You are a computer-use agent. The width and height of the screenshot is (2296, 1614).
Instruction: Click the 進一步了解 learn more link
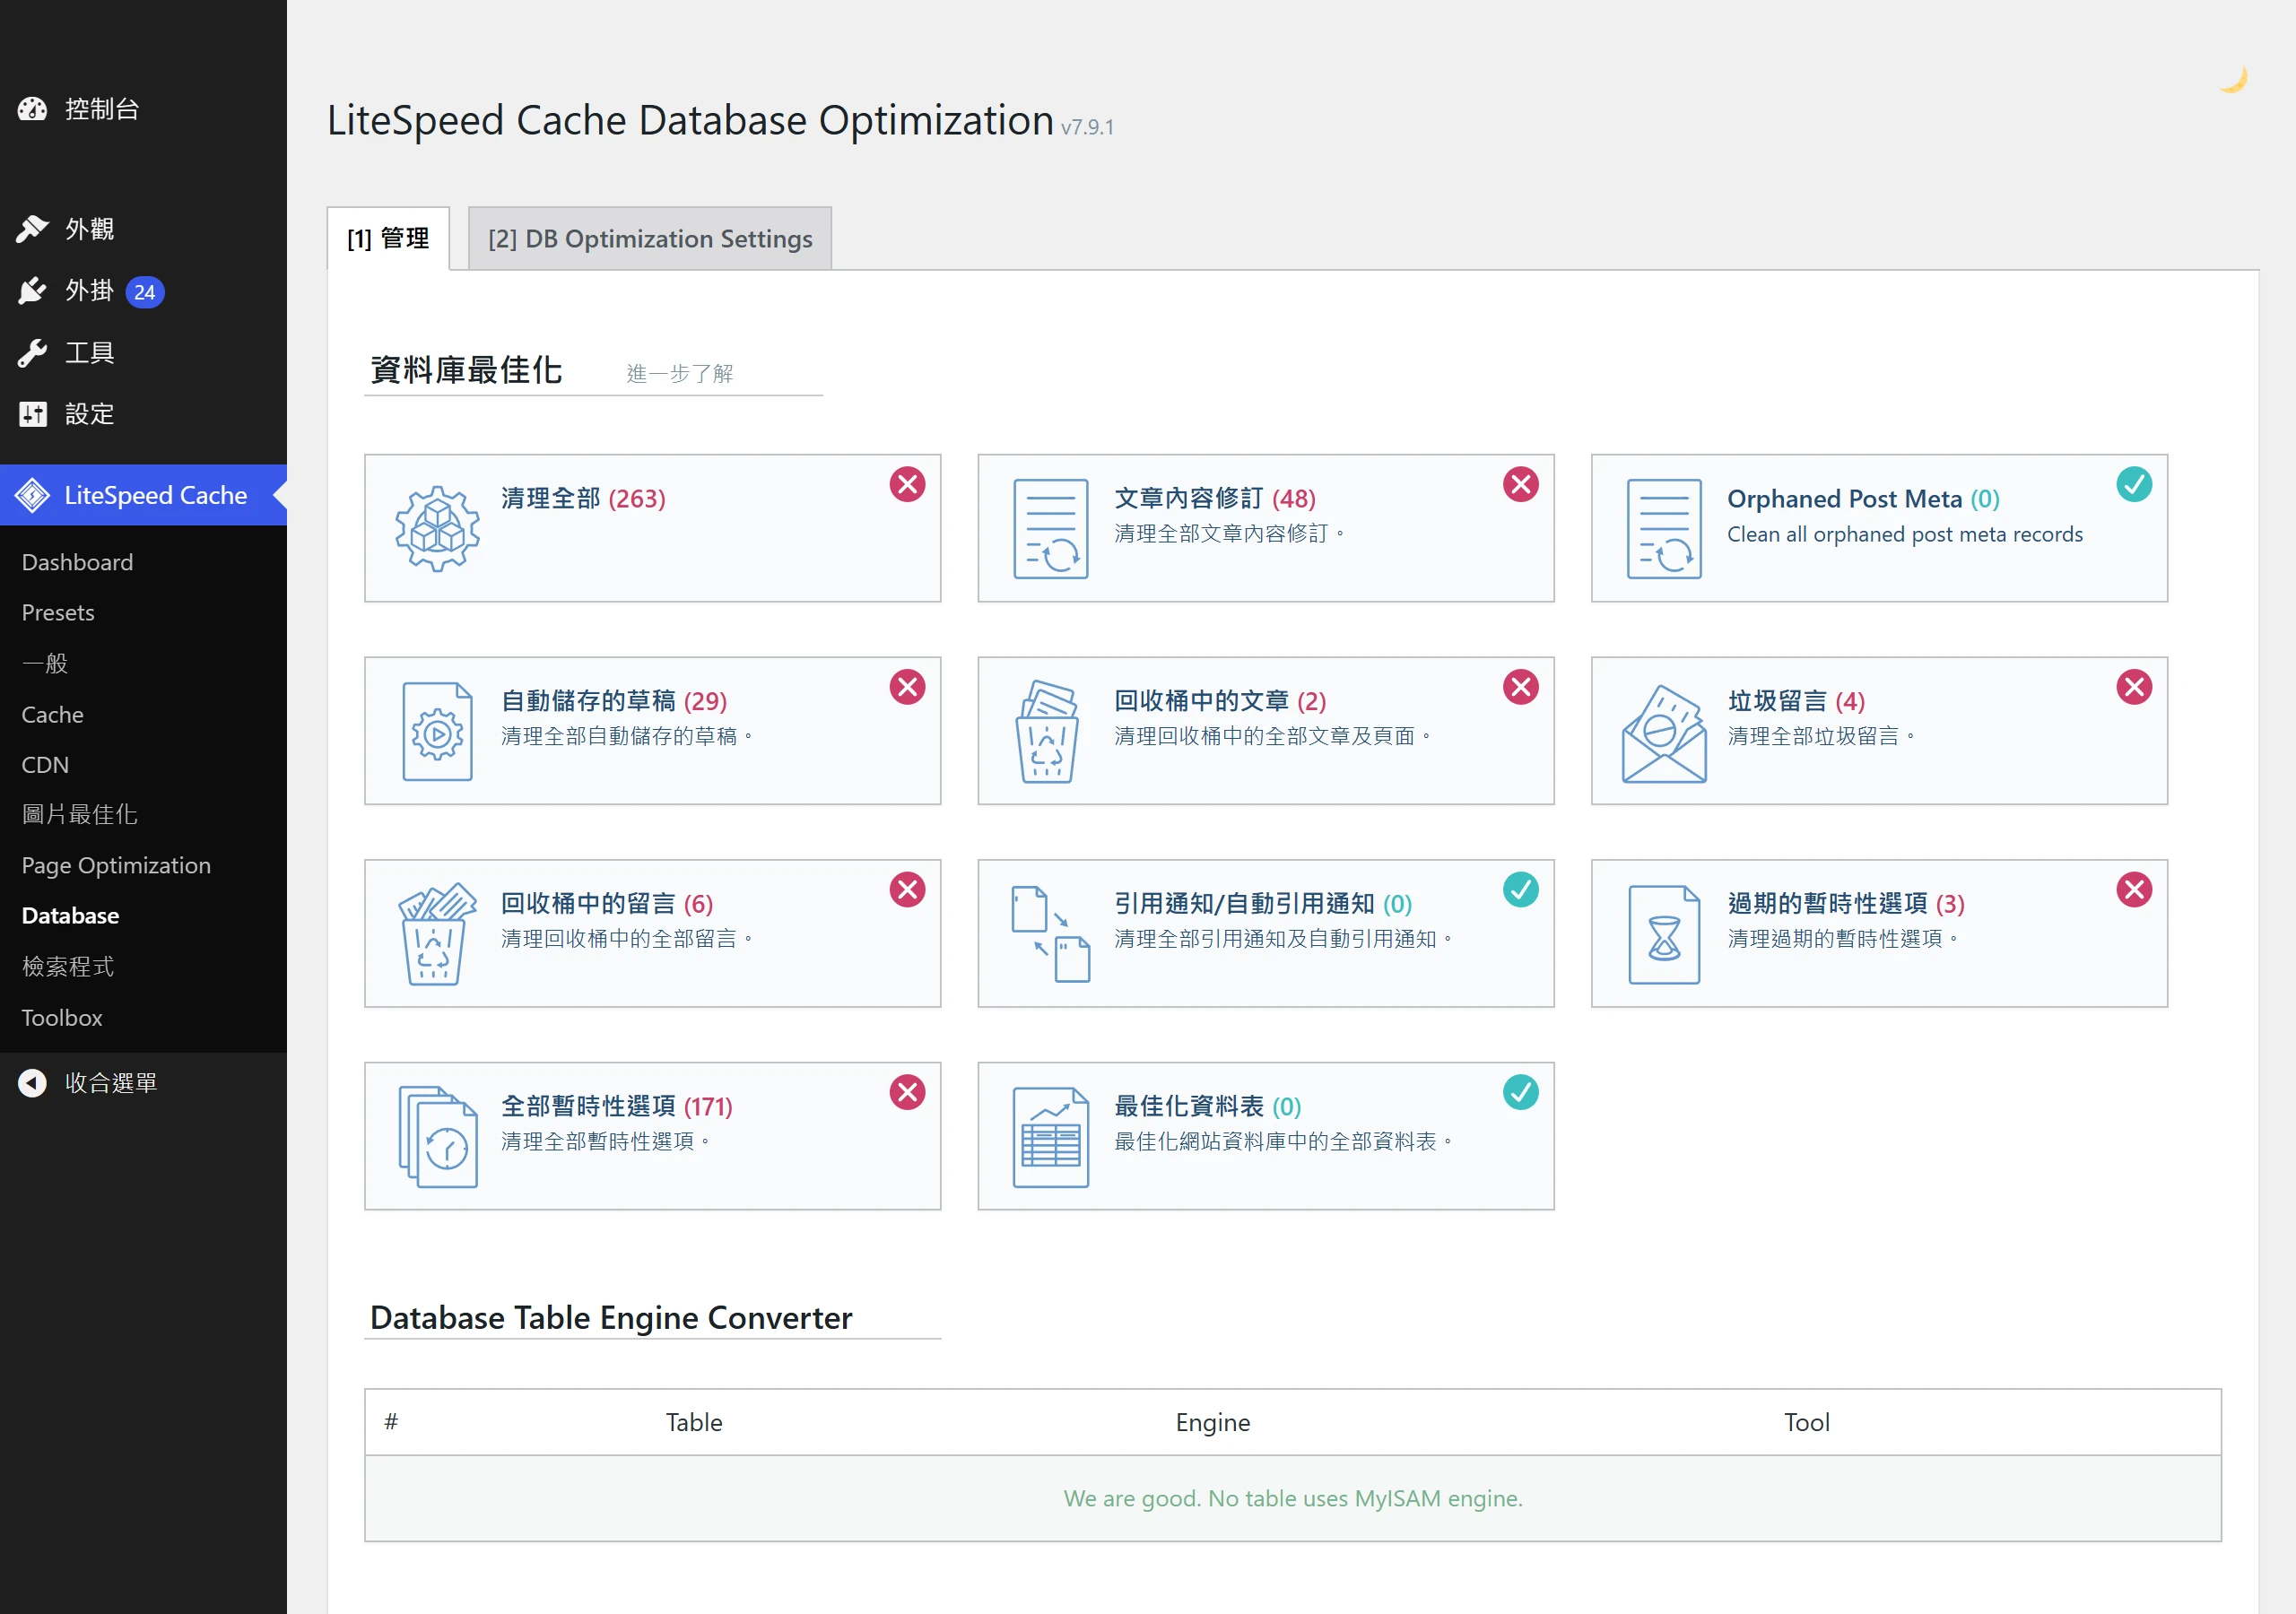click(x=679, y=374)
